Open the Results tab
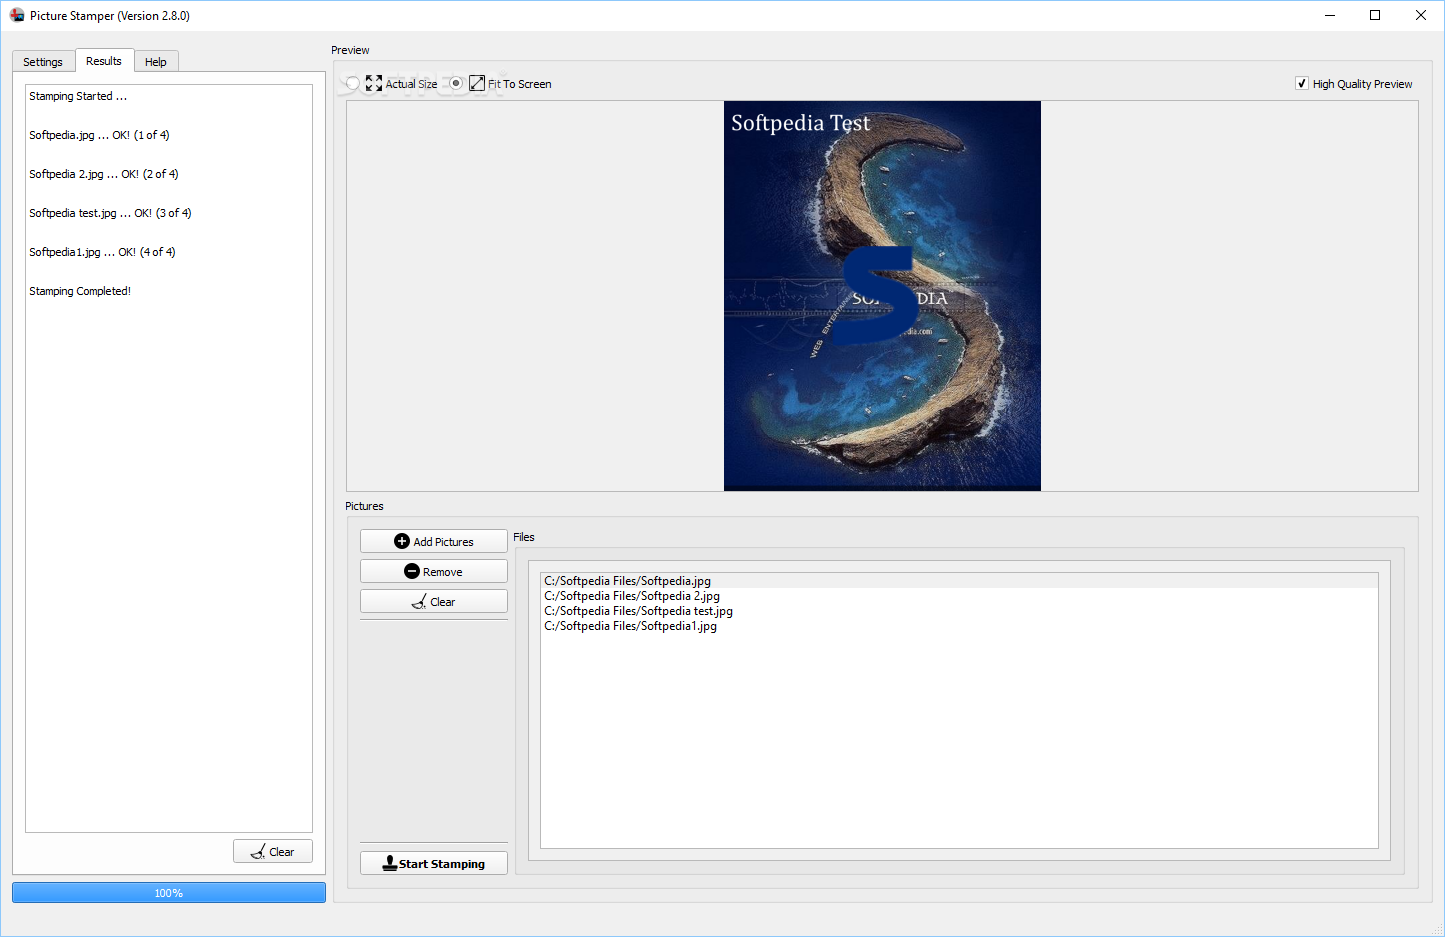The height and width of the screenshot is (937, 1445). [104, 61]
